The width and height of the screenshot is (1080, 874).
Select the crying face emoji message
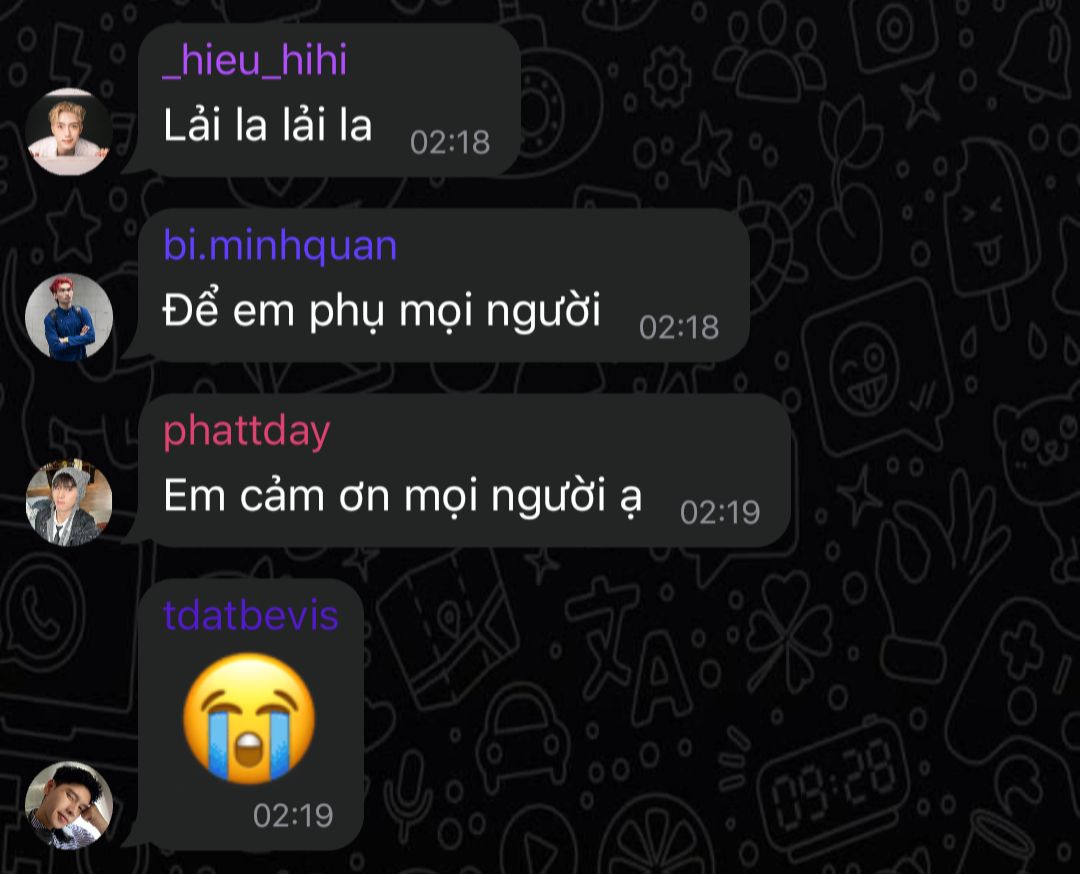(x=249, y=718)
